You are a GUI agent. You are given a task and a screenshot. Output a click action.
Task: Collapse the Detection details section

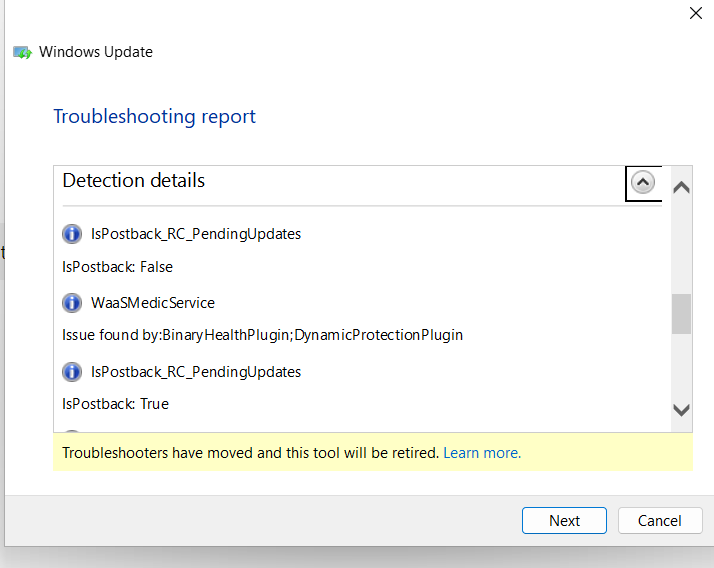[x=643, y=183]
